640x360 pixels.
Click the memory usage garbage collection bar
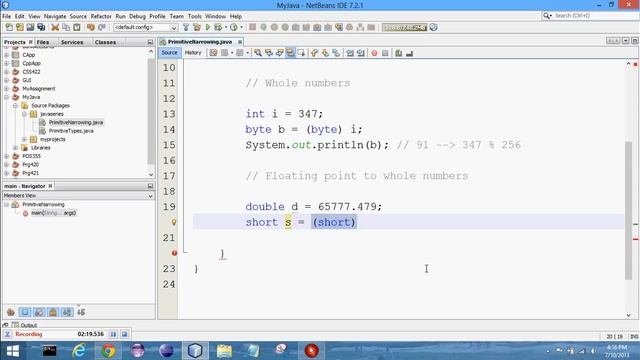point(404,27)
